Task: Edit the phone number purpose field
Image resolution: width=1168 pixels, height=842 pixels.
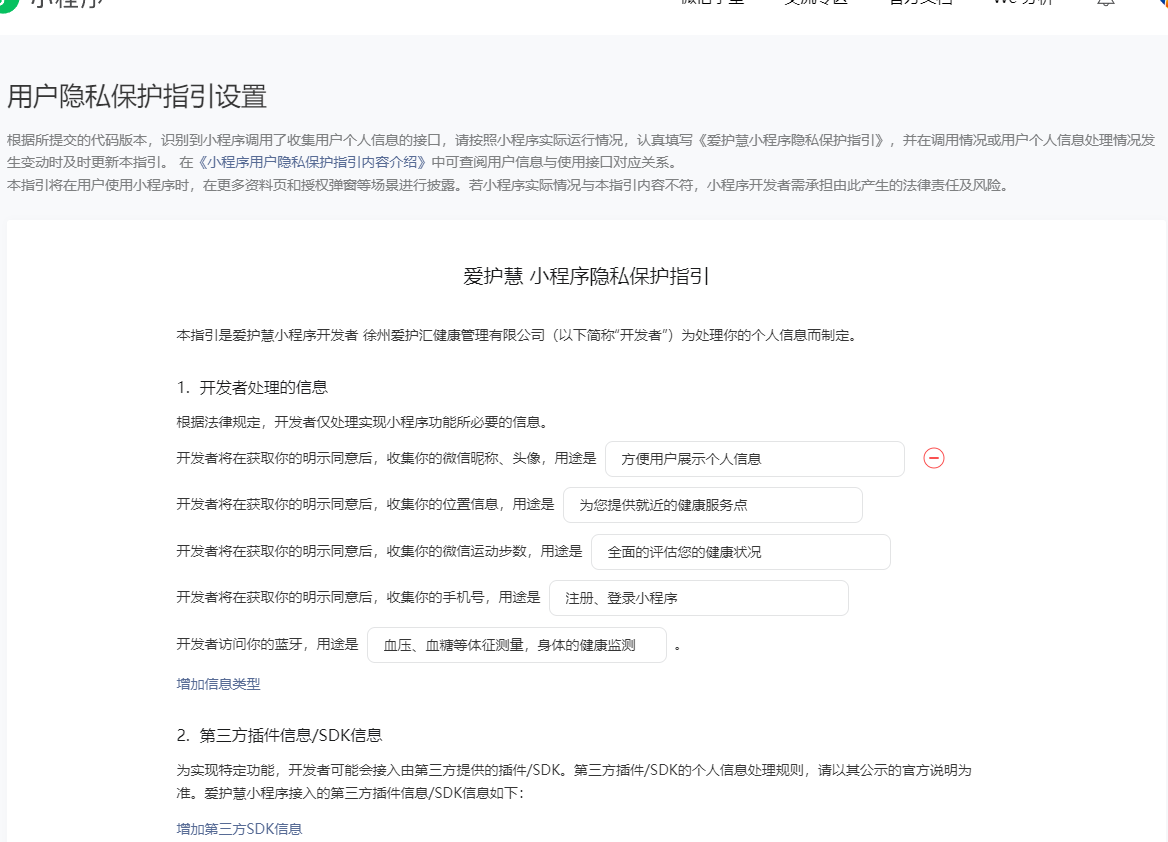Action: 699,598
